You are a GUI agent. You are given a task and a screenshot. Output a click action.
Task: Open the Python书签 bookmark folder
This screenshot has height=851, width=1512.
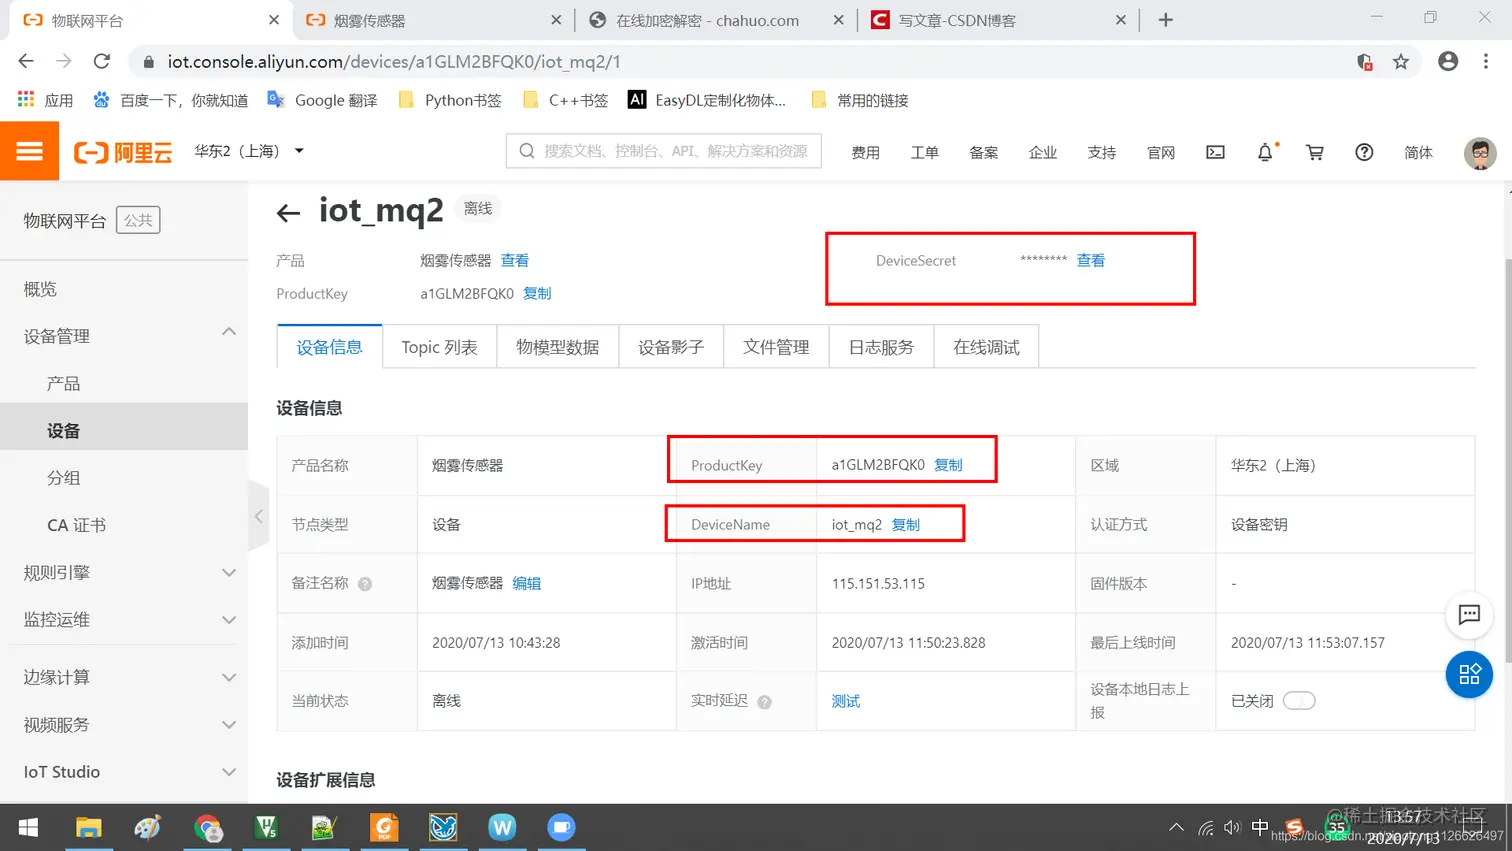(449, 100)
